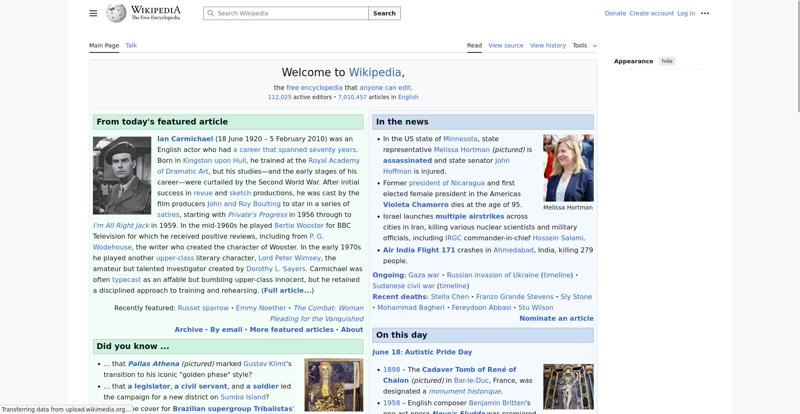
Task: Open the Violeta Chamorro link
Action: coord(416,205)
